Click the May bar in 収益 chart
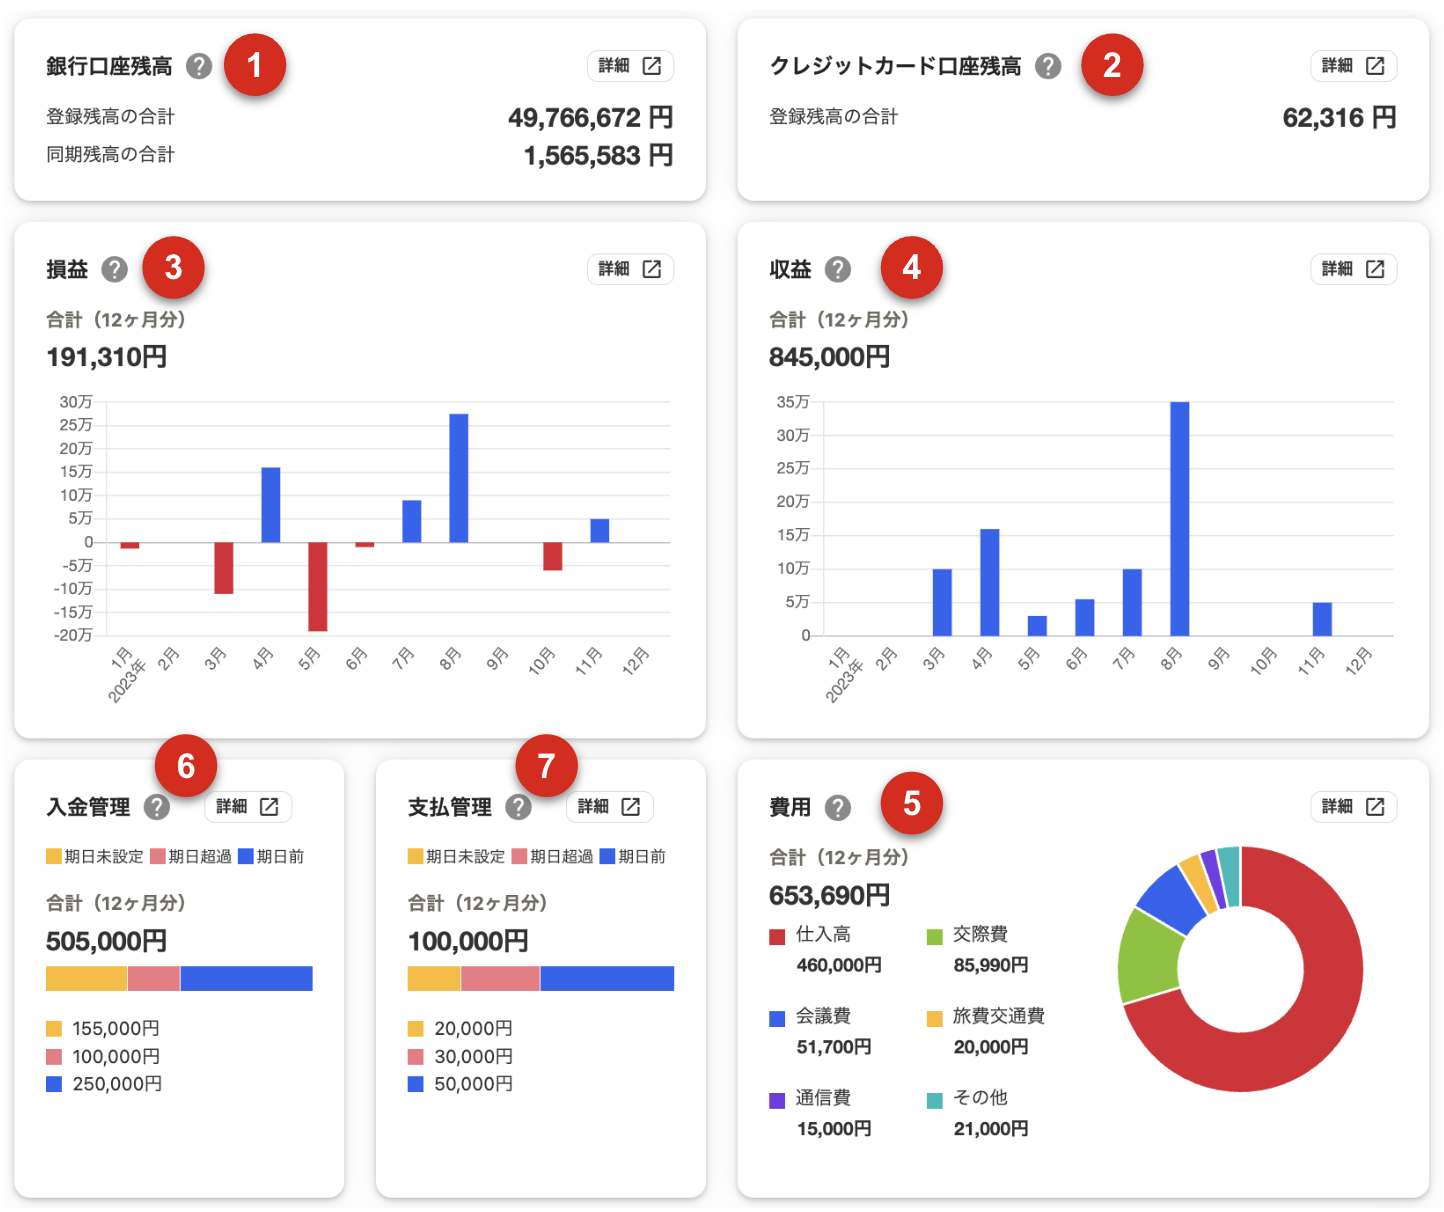The width and height of the screenshot is (1444, 1212). tap(1037, 626)
